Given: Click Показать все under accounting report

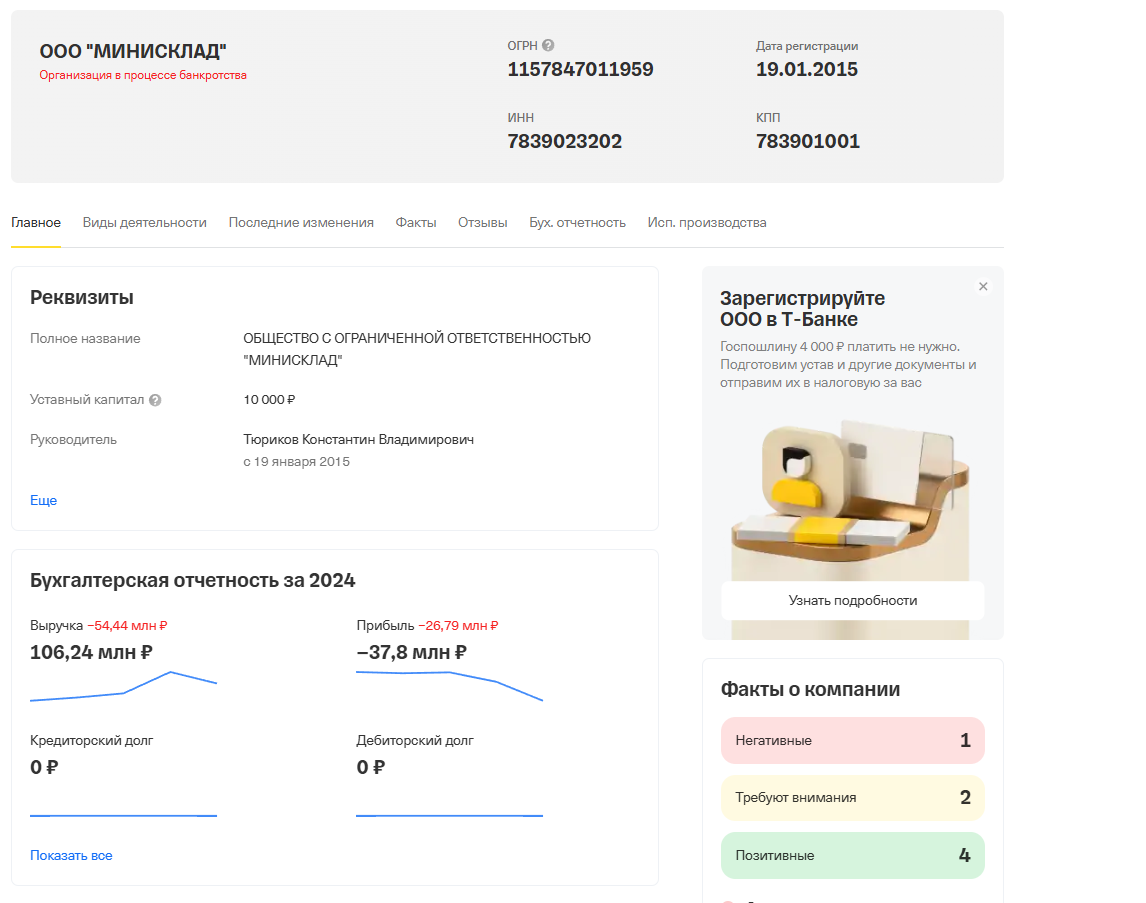Looking at the screenshot, I should [71, 856].
